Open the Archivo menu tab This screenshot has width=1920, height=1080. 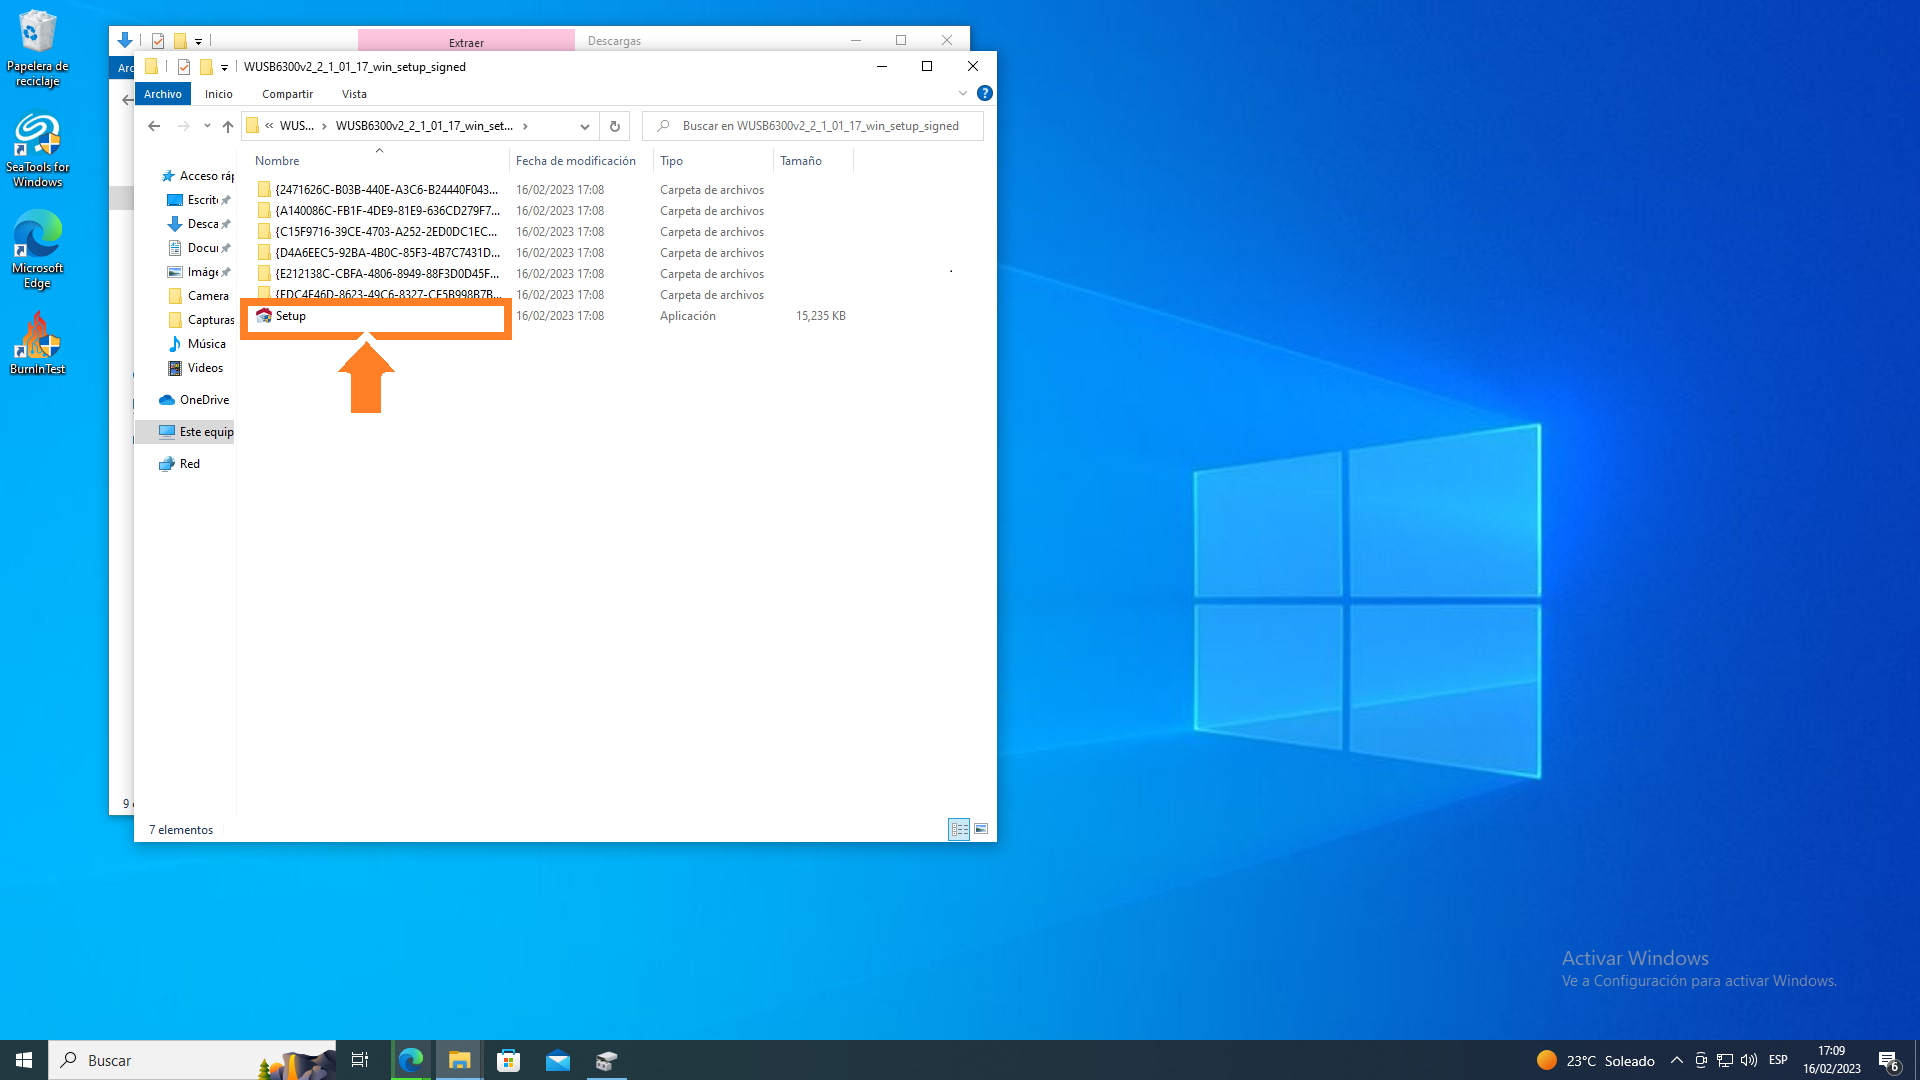pos(163,94)
